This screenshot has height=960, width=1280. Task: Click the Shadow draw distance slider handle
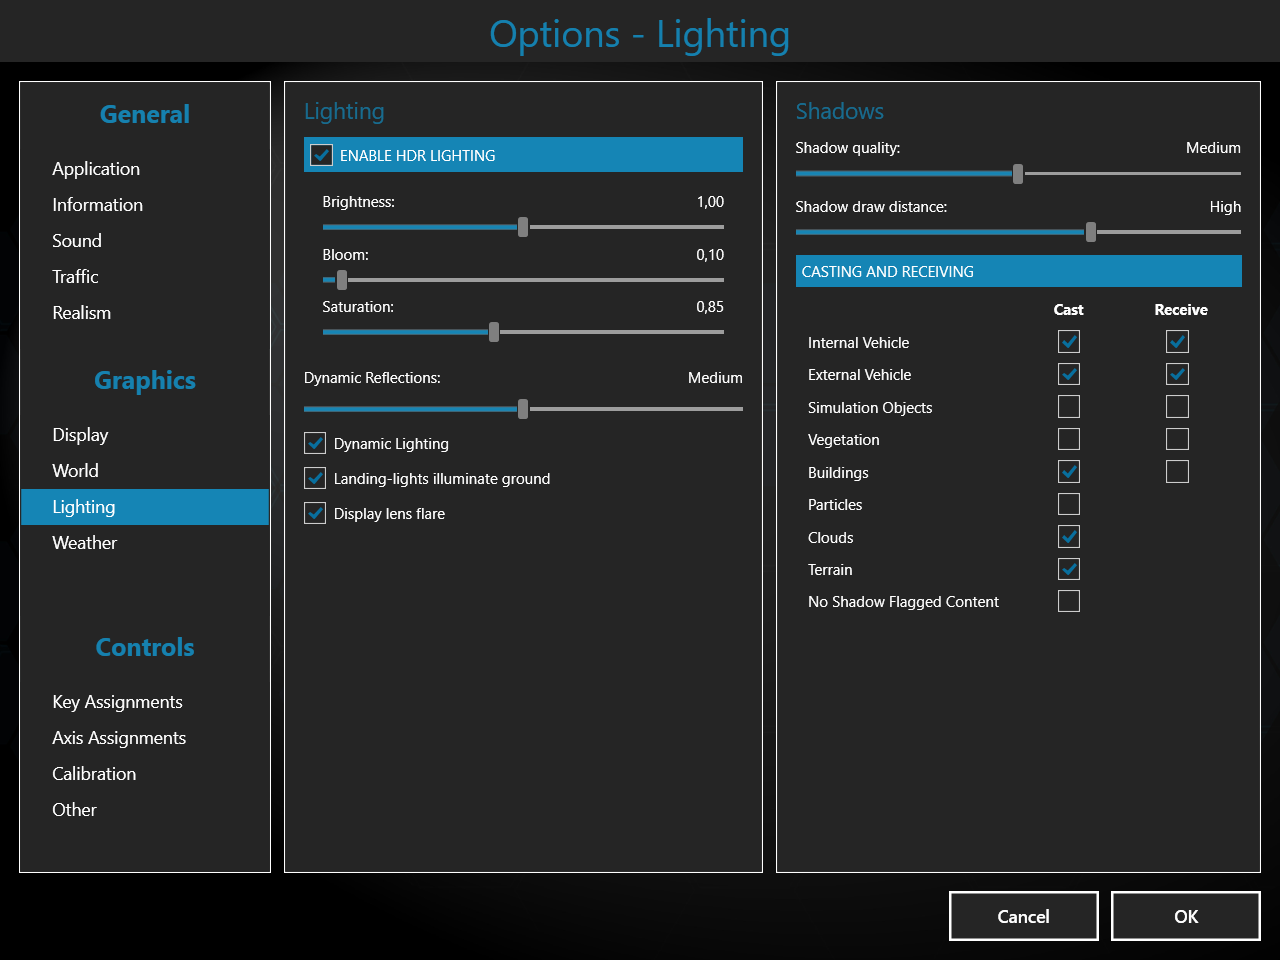(1091, 232)
